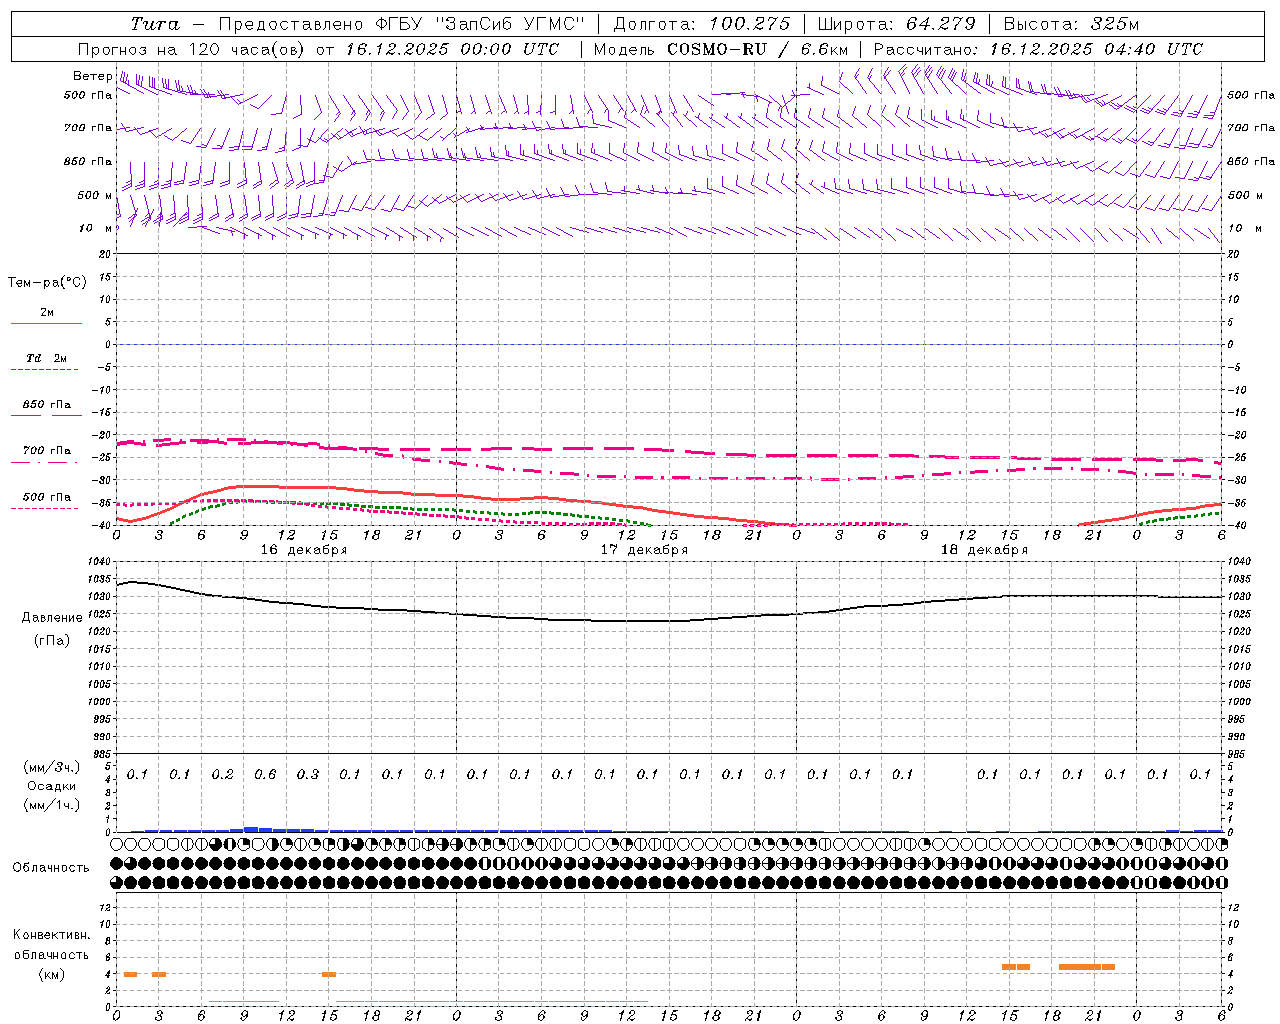Image resolution: width=1280 pixels, height=1024 pixels.
Task: Click the "Давление" pressure panel label
Action: (x=52, y=618)
